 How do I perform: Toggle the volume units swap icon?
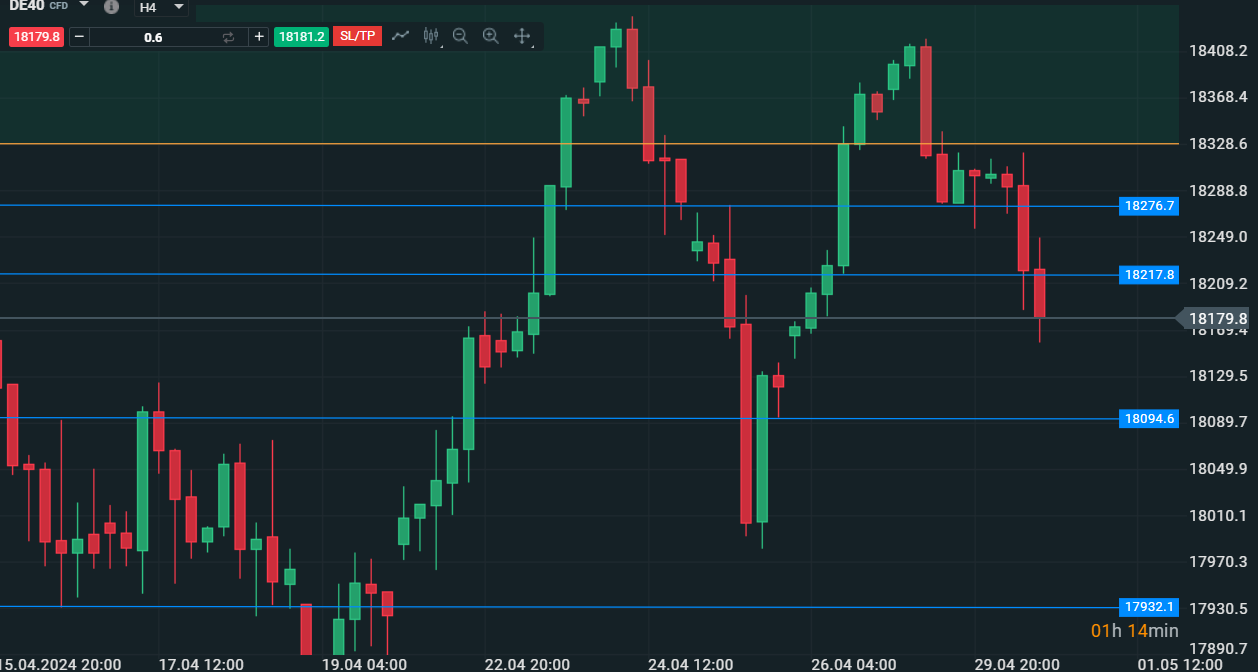click(228, 37)
